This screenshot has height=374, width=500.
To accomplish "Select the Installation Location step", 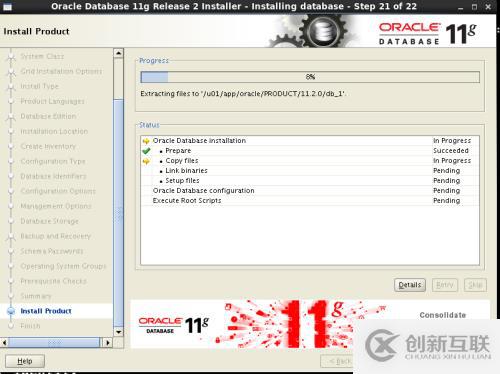I will [54, 131].
